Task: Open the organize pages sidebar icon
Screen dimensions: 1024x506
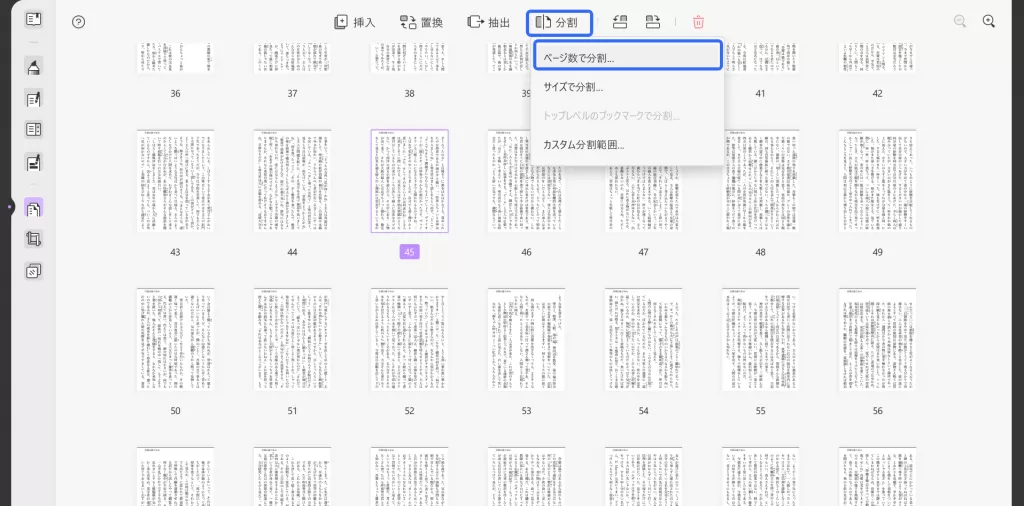Action: (x=33, y=208)
